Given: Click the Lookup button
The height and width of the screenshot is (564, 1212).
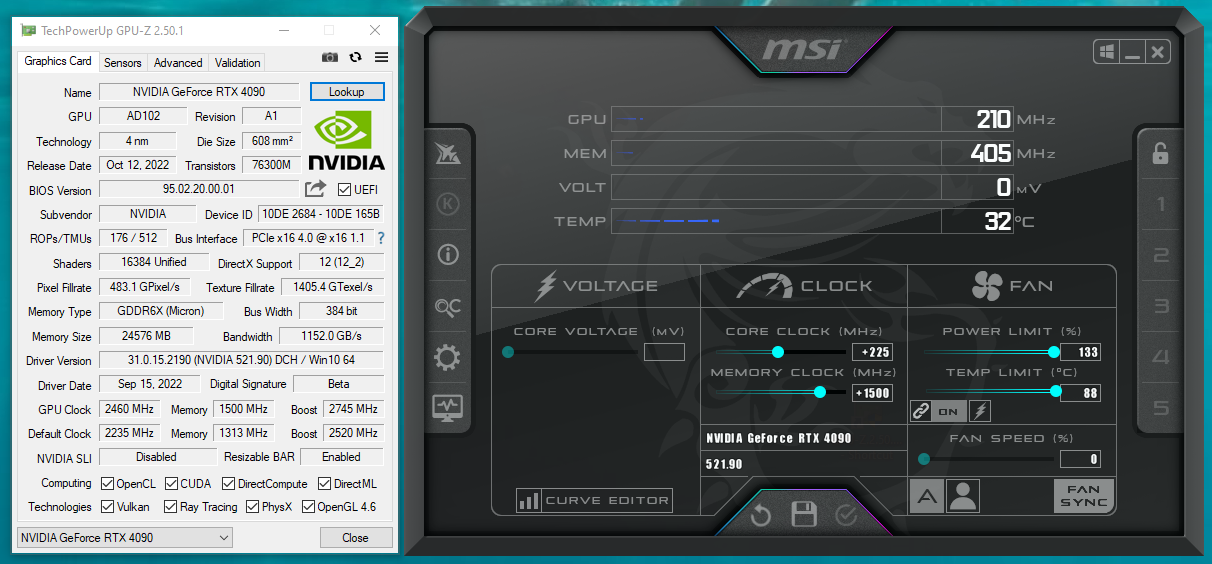Looking at the screenshot, I should (347, 92).
